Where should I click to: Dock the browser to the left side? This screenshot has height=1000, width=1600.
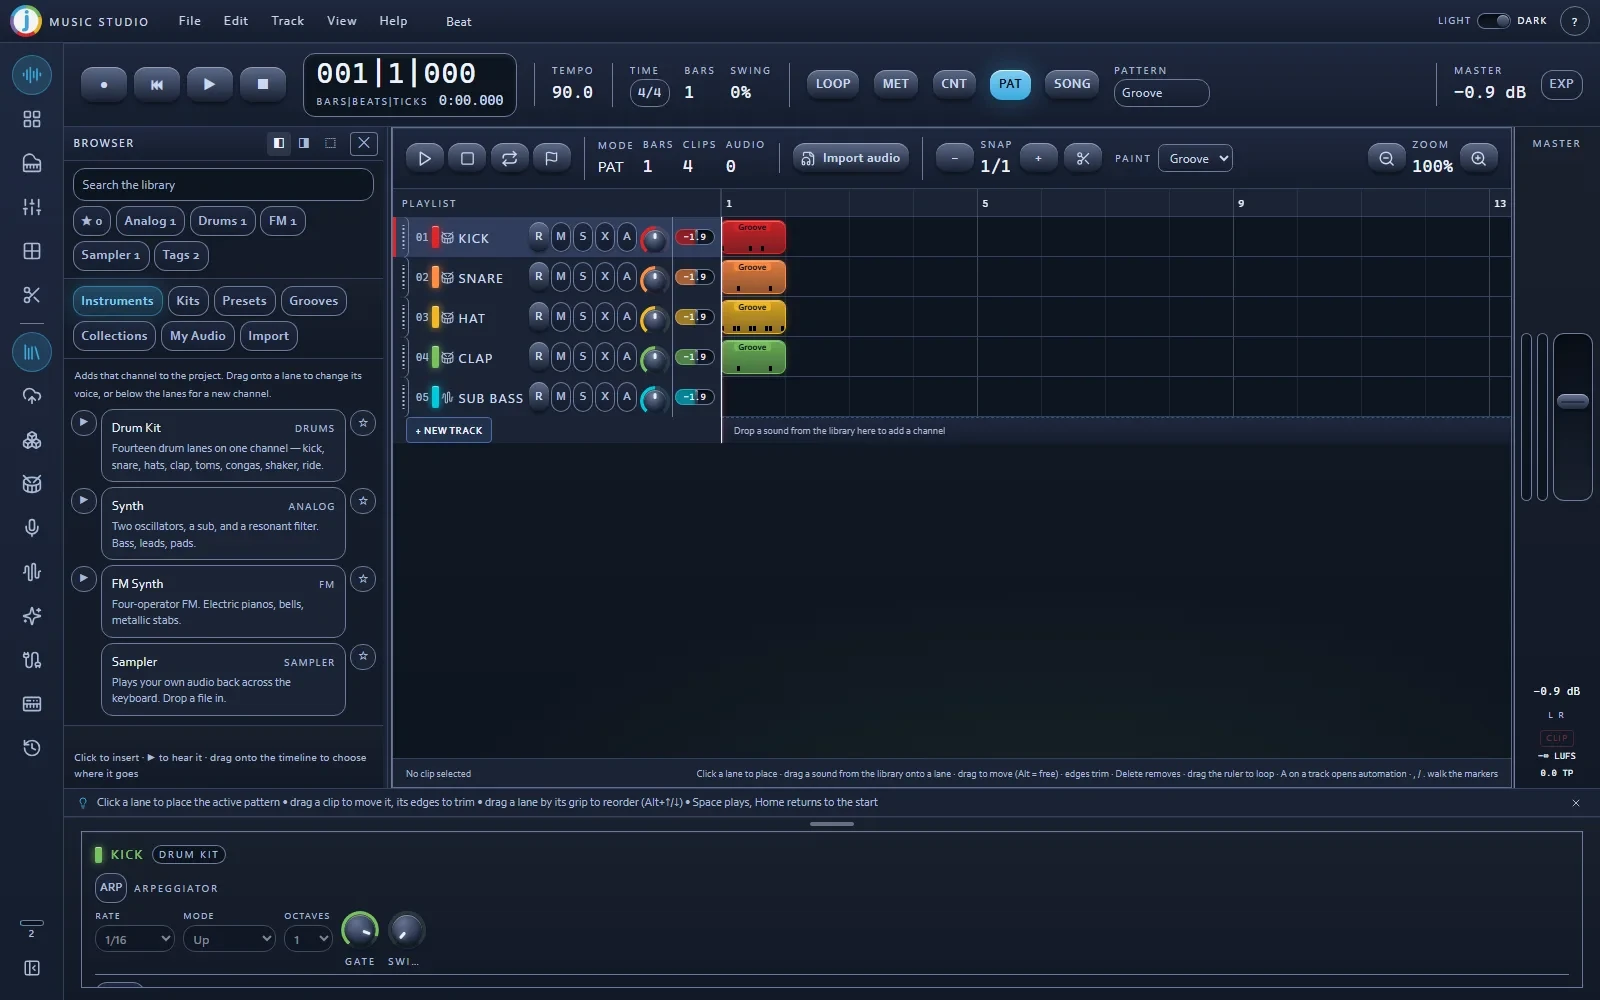click(279, 143)
